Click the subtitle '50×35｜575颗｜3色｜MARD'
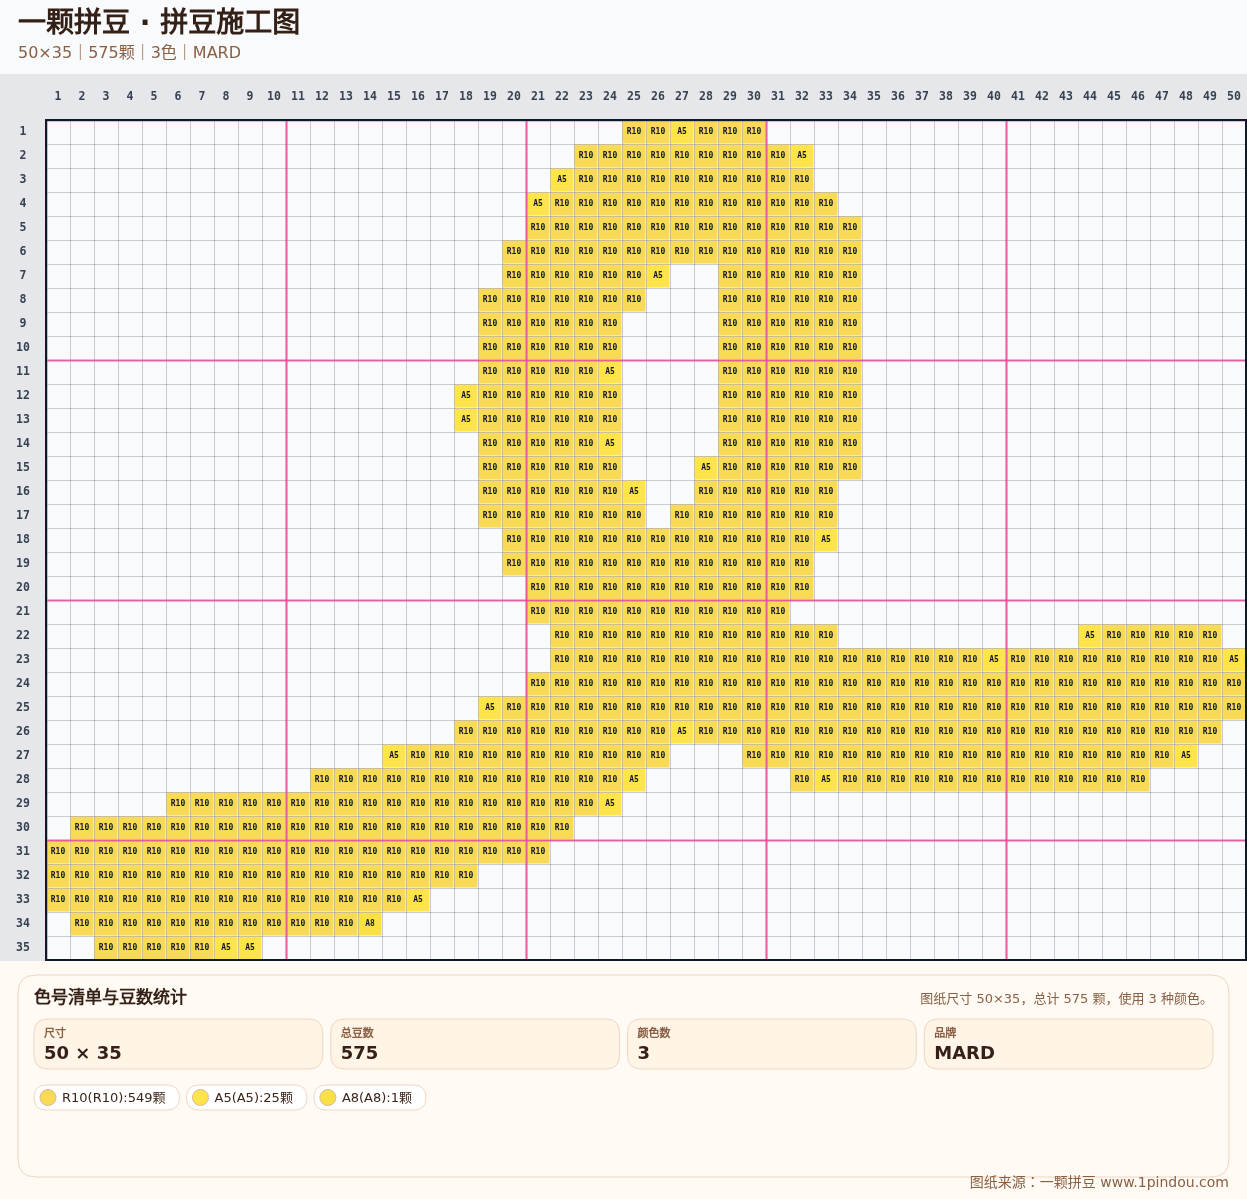 129,52
